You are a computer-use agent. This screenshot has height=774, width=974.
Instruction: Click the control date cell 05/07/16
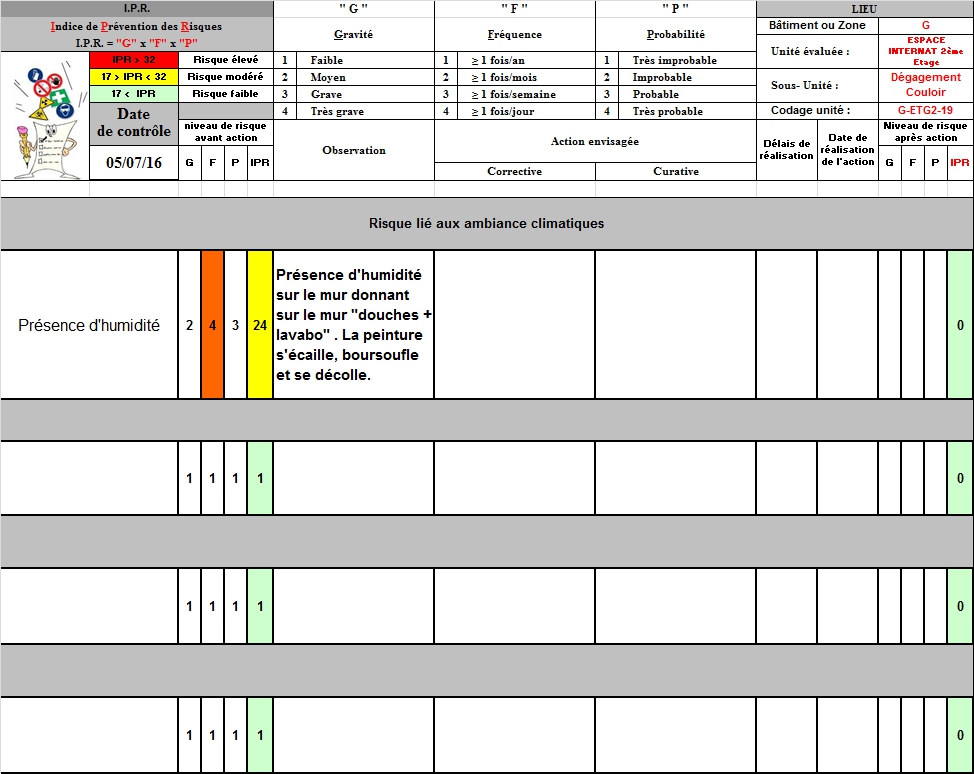click(x=133, y=163)
